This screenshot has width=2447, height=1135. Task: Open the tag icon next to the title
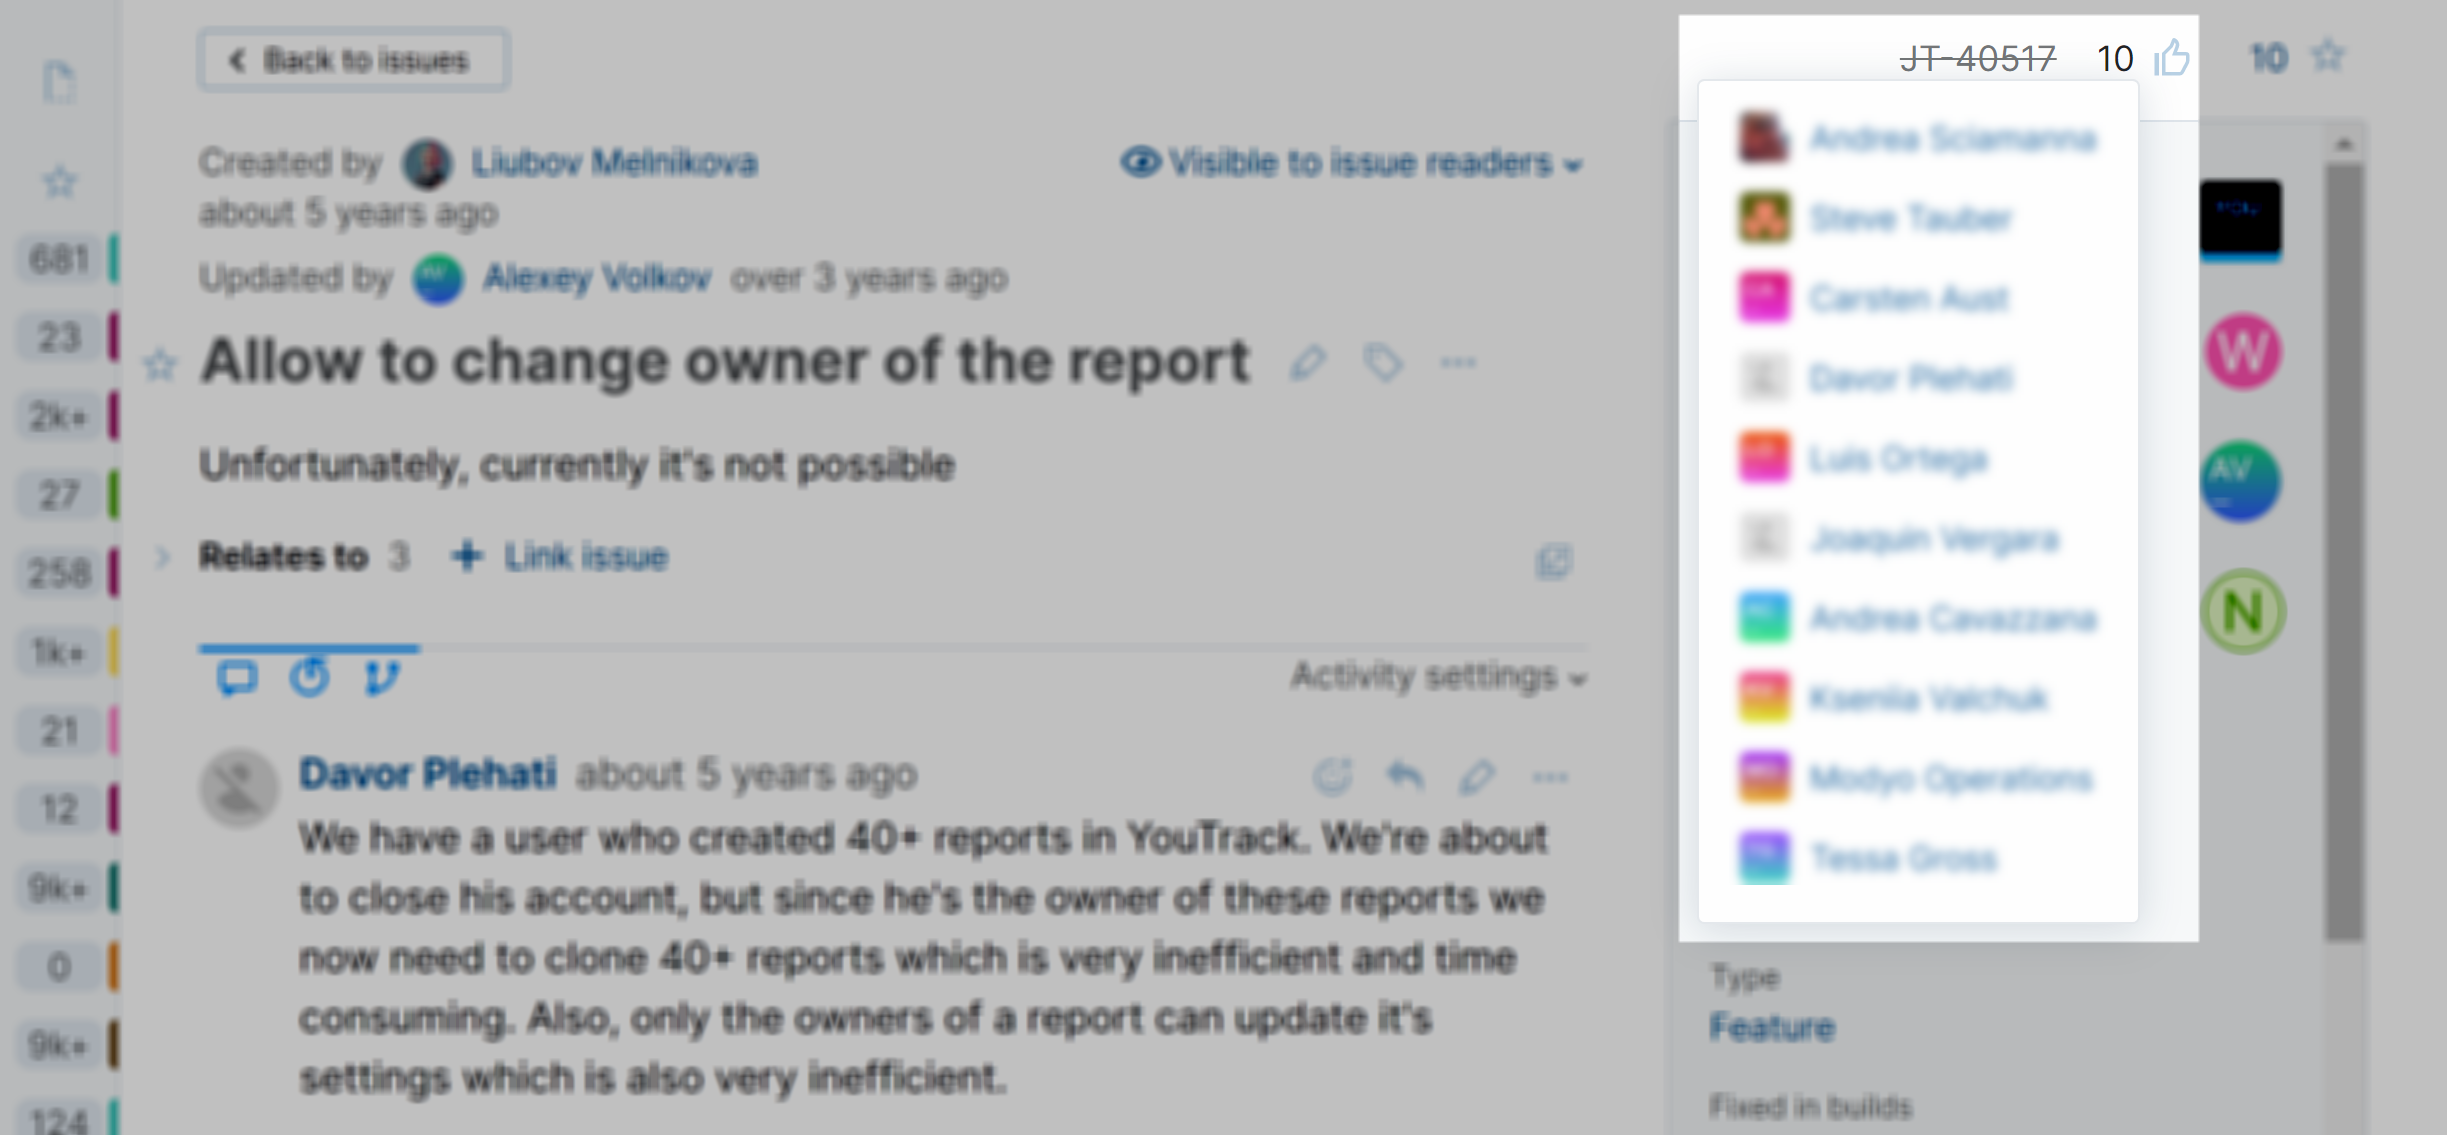point(1383,363)
